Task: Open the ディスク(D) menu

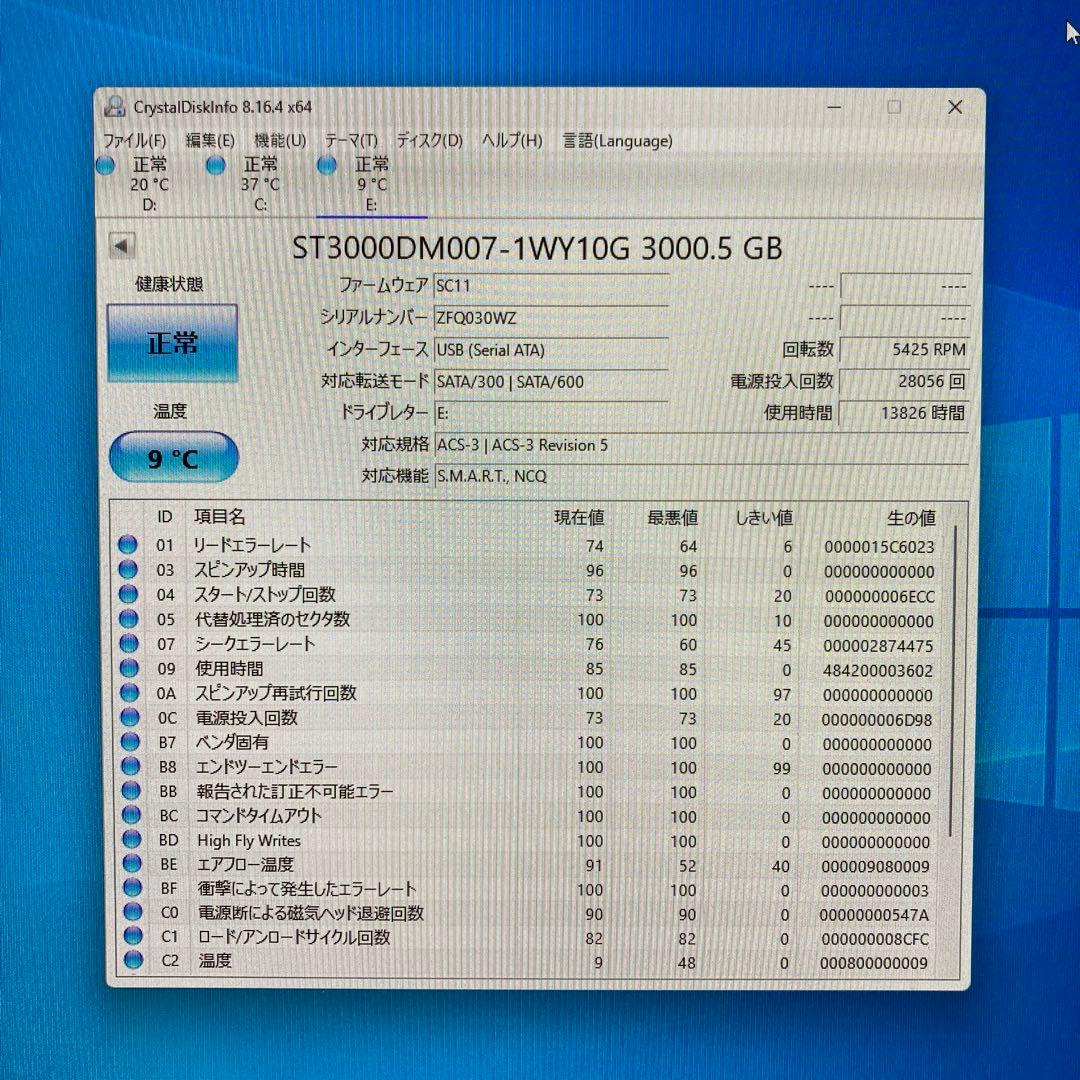Action: [x=429, y=141]
